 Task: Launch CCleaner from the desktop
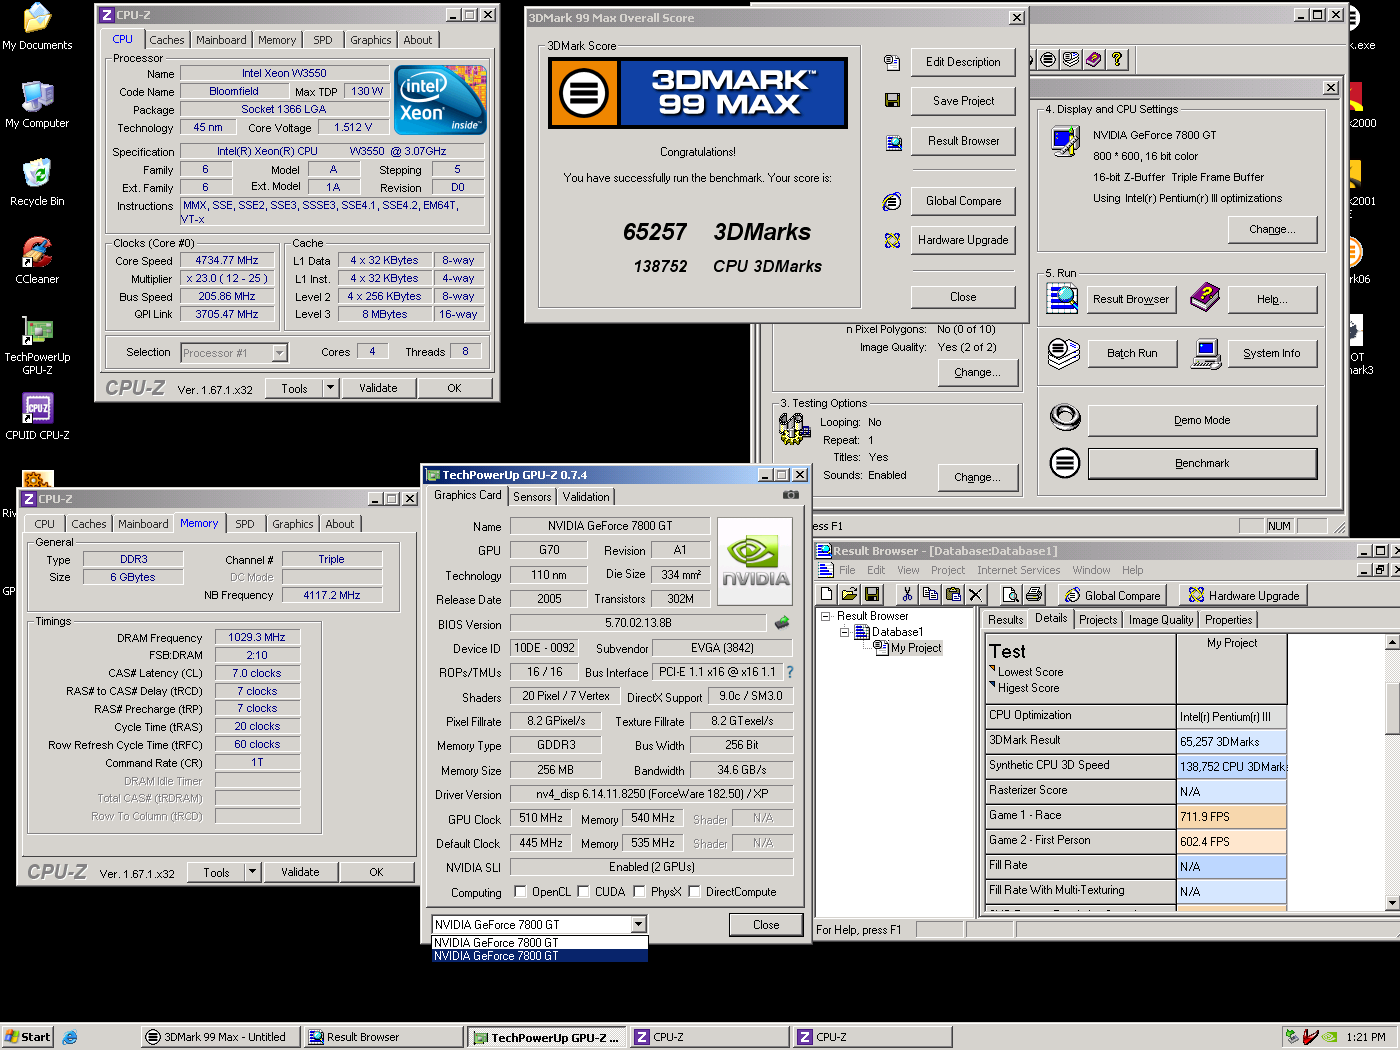point(37,261)
